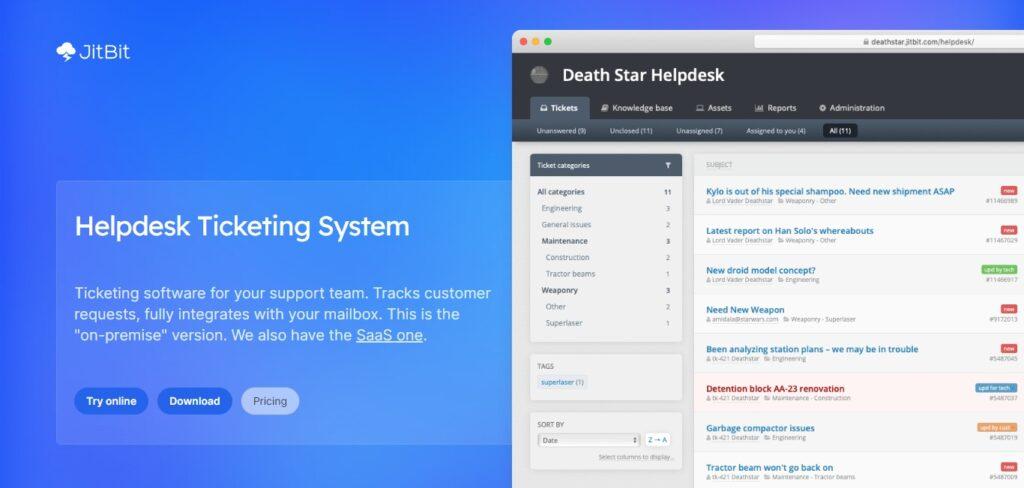
Task: Click the SUBJECT column header
Action: [x=719, y=165]
